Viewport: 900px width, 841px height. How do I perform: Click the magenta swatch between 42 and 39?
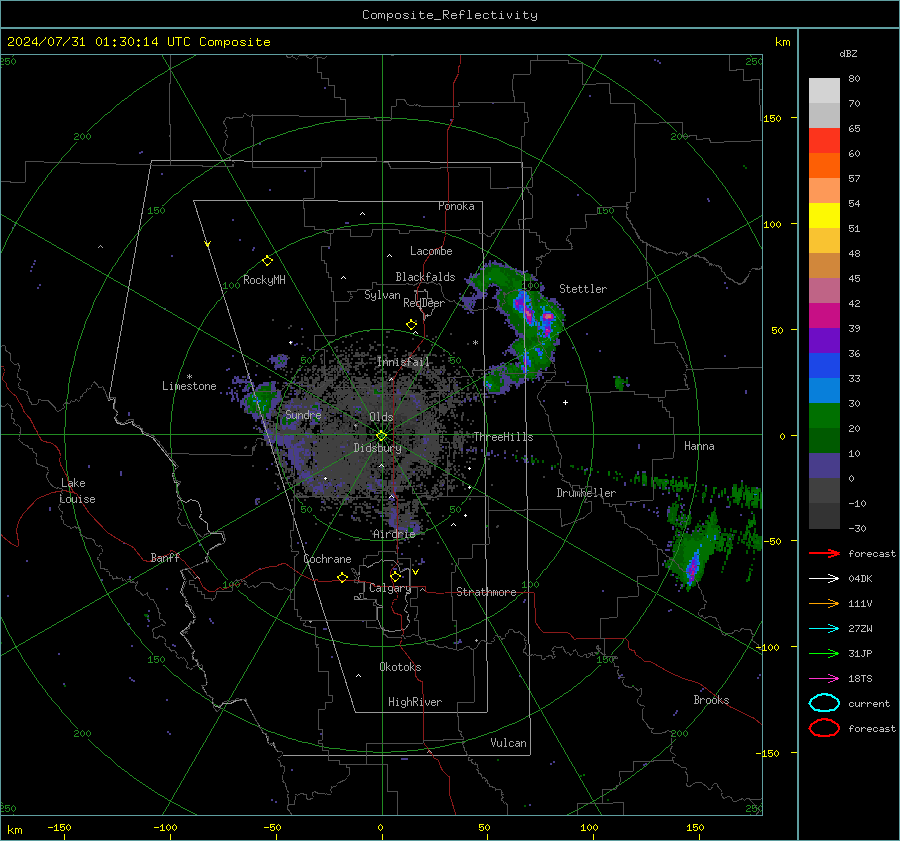[824, 315]
